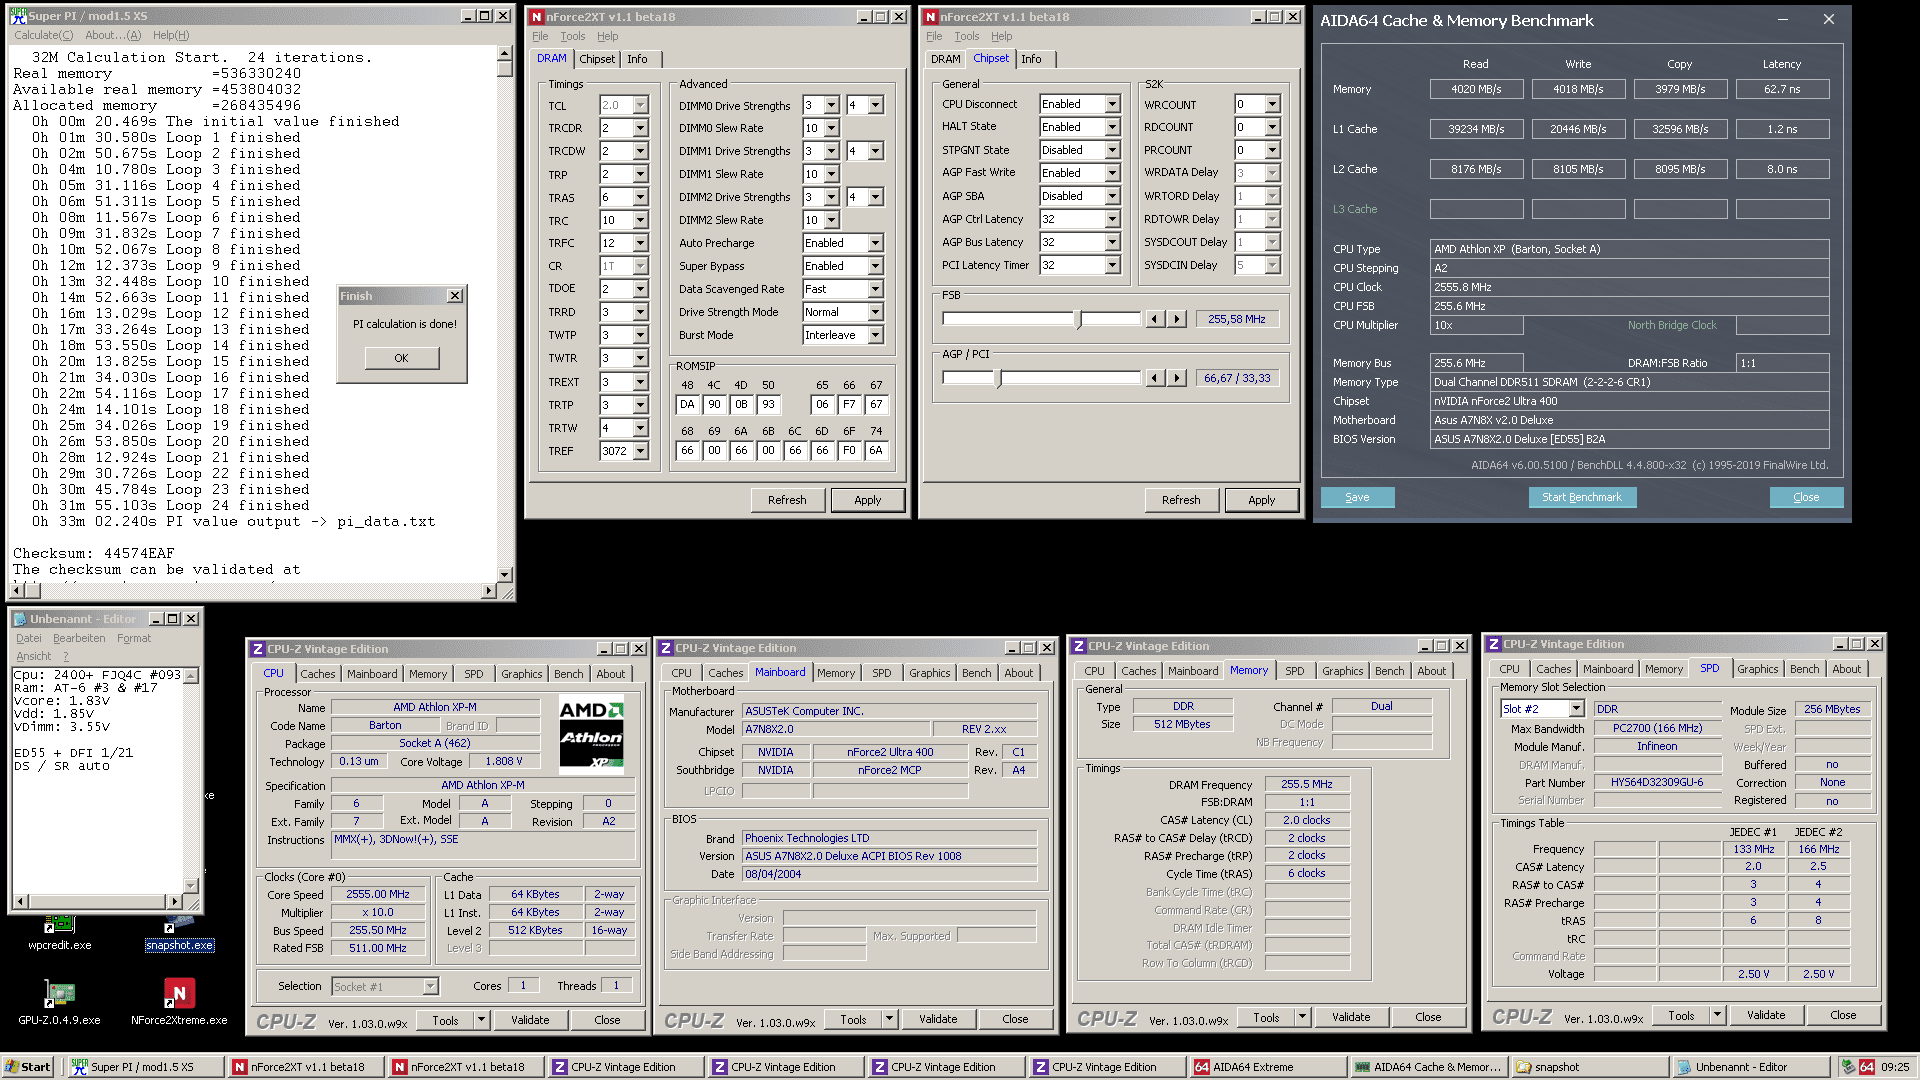This screenshot has width=1920, height=1080.
Task: Launch NForce2Xtreme.exe desktop icon
Action: point(179,1003)
